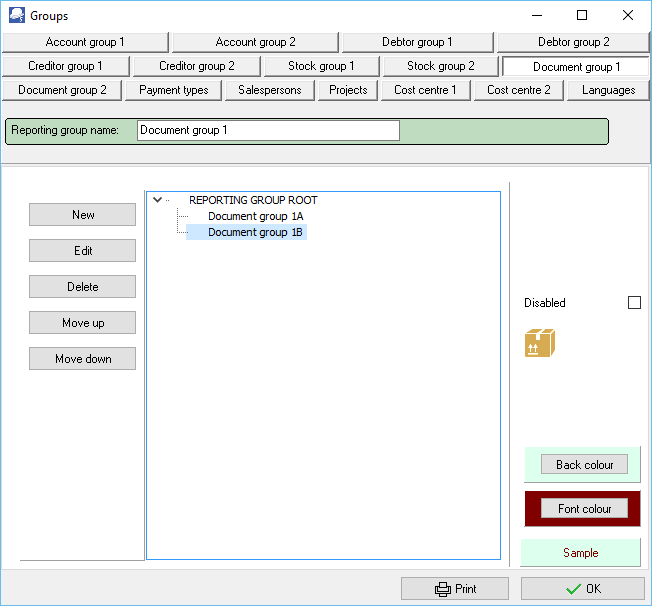Screen dimensions: 652x606
Task: Select Document group 1A tree item
Action: [x=255, y=216]
